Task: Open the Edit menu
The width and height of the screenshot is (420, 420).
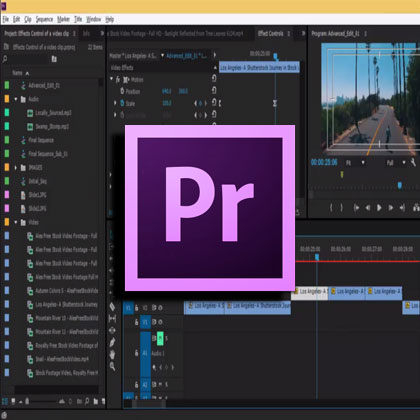Action: (17, 20)
